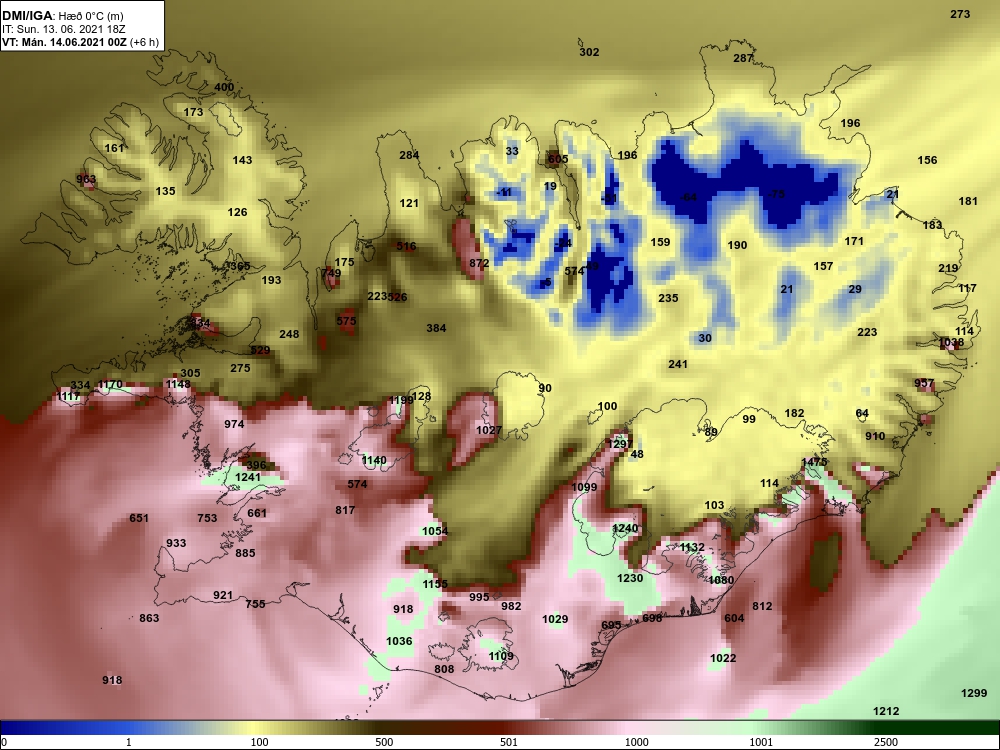The height and width of the screenshot is (750, 1000).
Task: Pick the value 400 in the Westfjords
Action: pyautogui.click(x=224, y=87)
